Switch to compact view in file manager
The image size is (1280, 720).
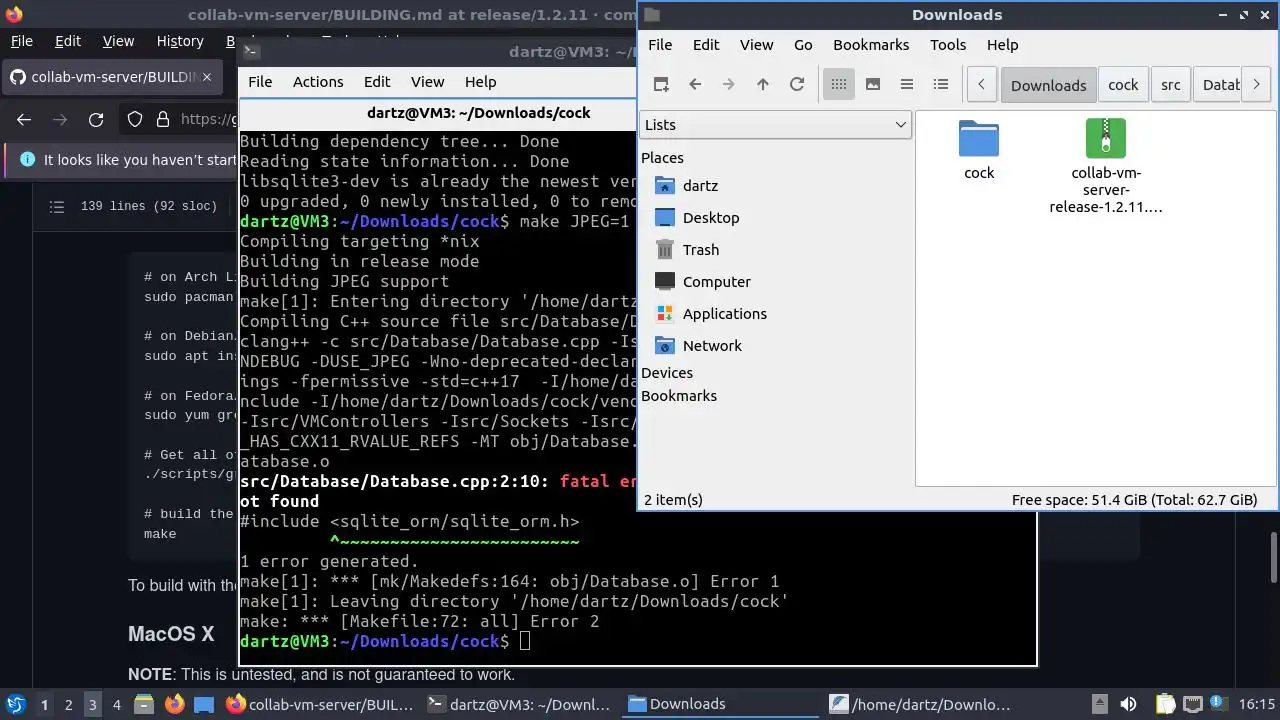pyautogui.click(x=907, y=85)
